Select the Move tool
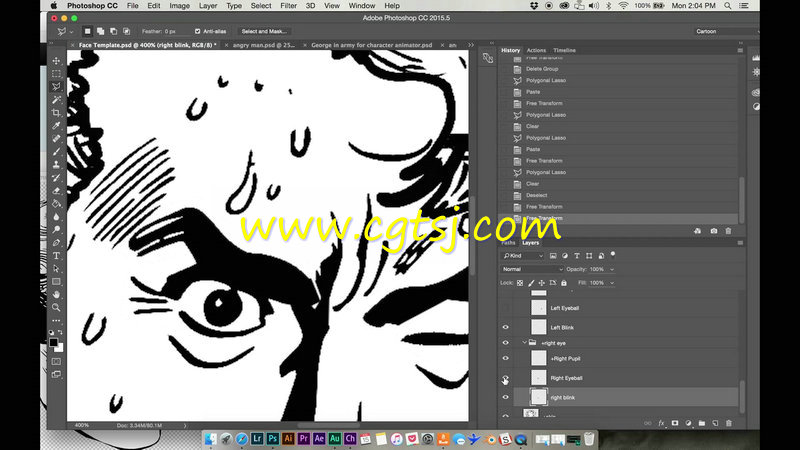Screen dimensions: 800x450 pos(56,61)
